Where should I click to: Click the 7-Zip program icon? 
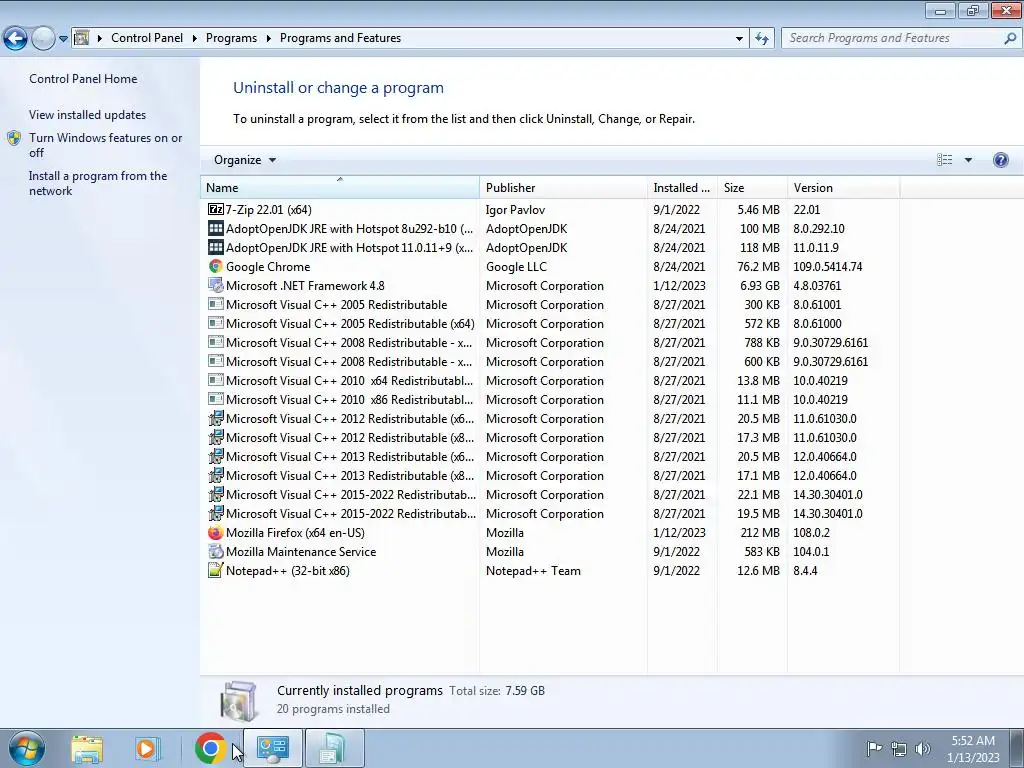216,210
